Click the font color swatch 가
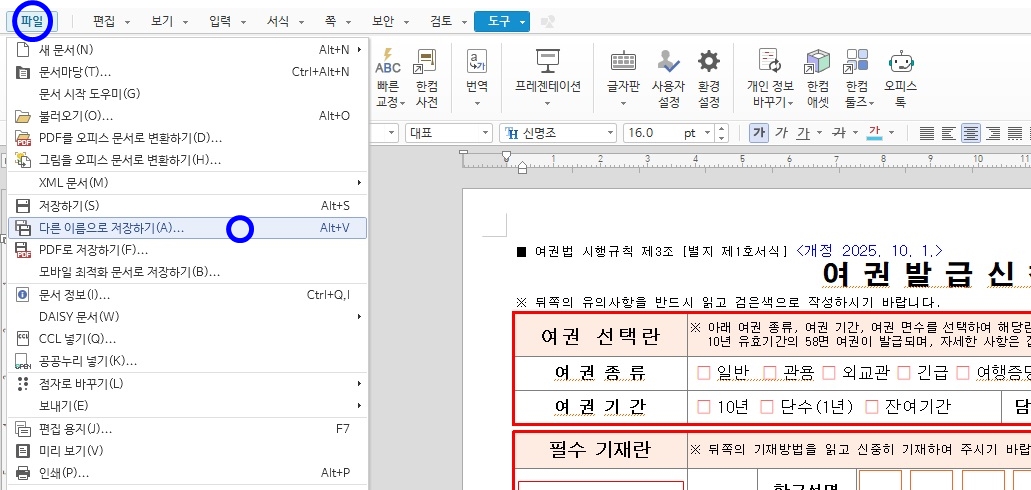Viewport: 1031px width, 490px height. click(x=875, y=133)
